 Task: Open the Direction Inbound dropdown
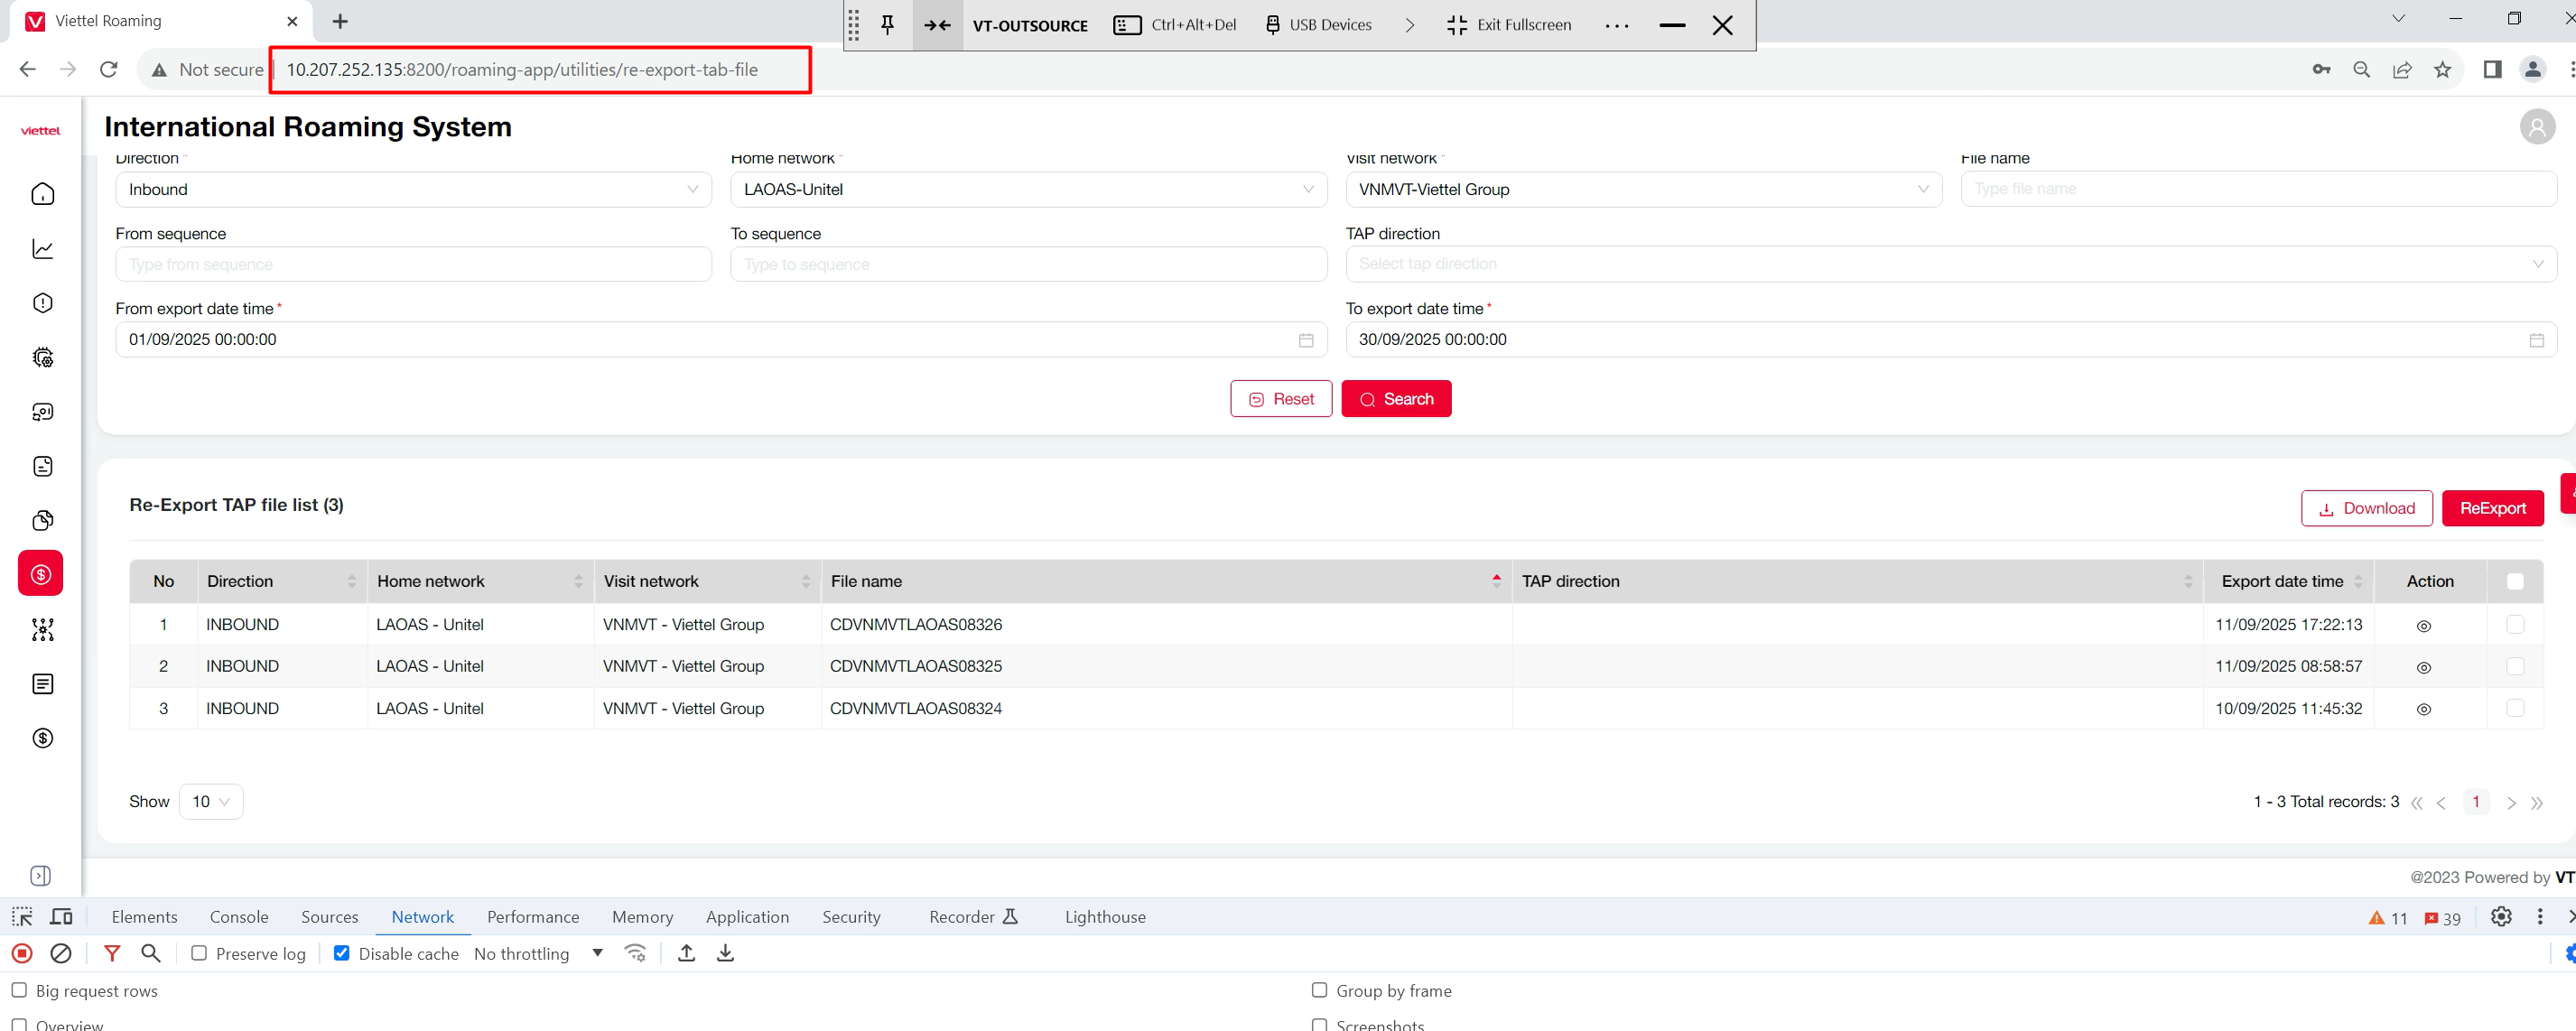413,189
